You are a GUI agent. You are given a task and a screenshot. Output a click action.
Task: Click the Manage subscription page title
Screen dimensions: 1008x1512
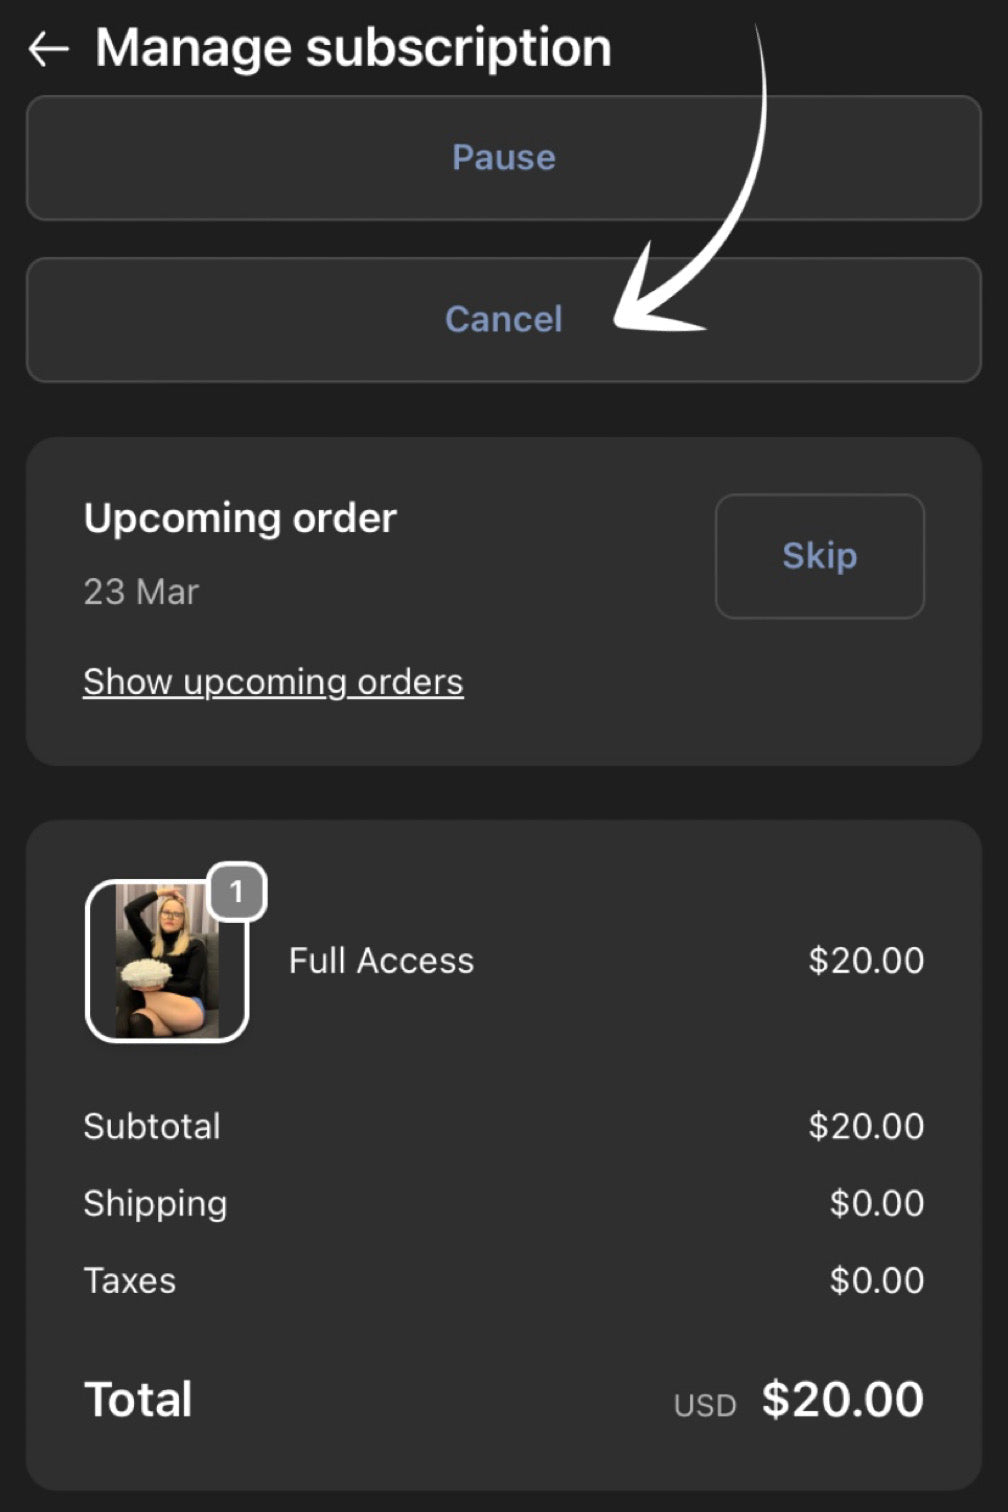click(353, 48)
